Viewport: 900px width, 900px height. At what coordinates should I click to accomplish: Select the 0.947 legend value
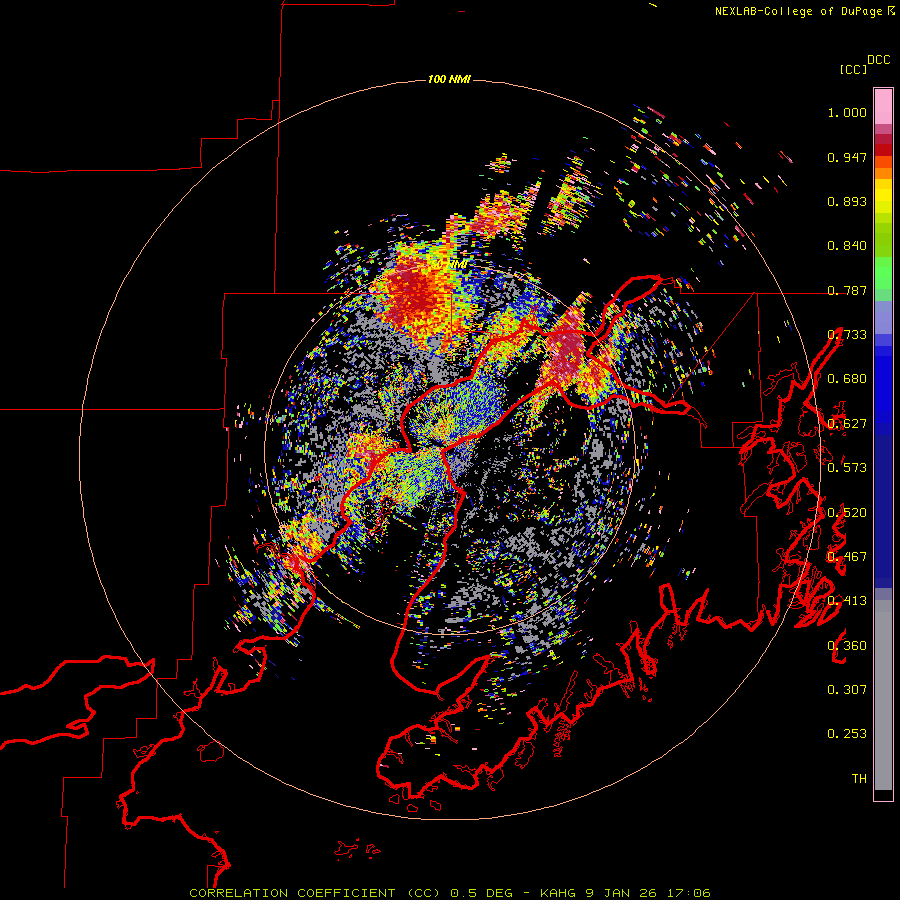tap(847, 157)
